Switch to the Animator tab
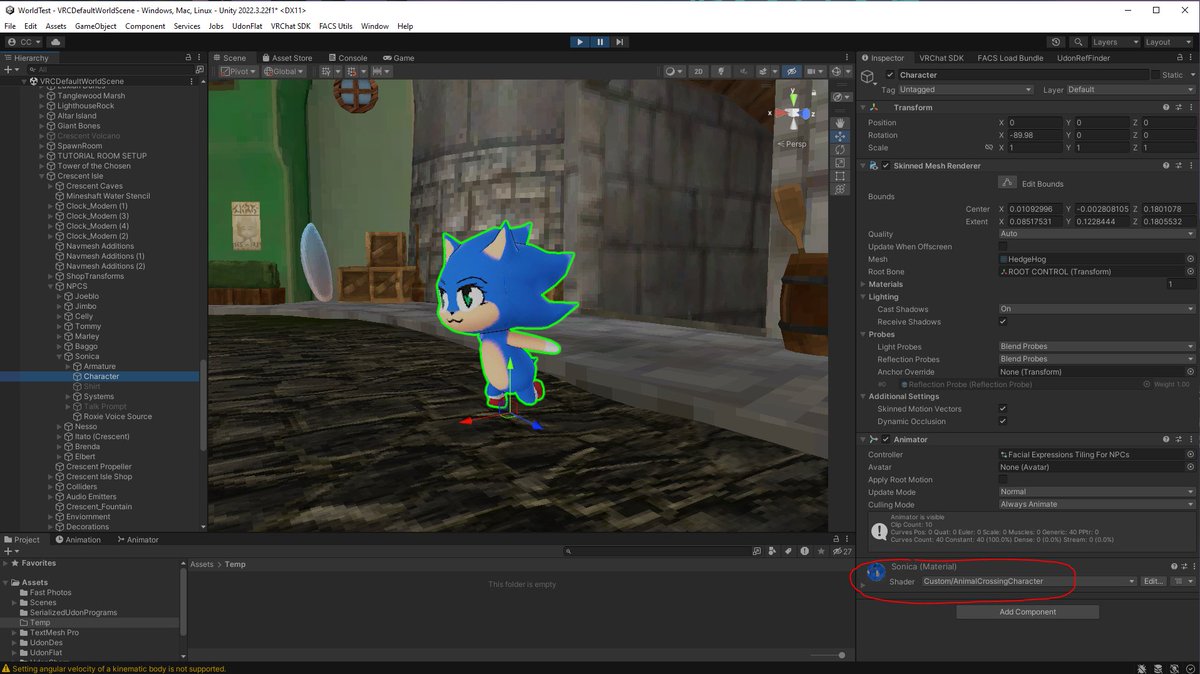This screenshot has width=1200, height=674. pos(138,540)
